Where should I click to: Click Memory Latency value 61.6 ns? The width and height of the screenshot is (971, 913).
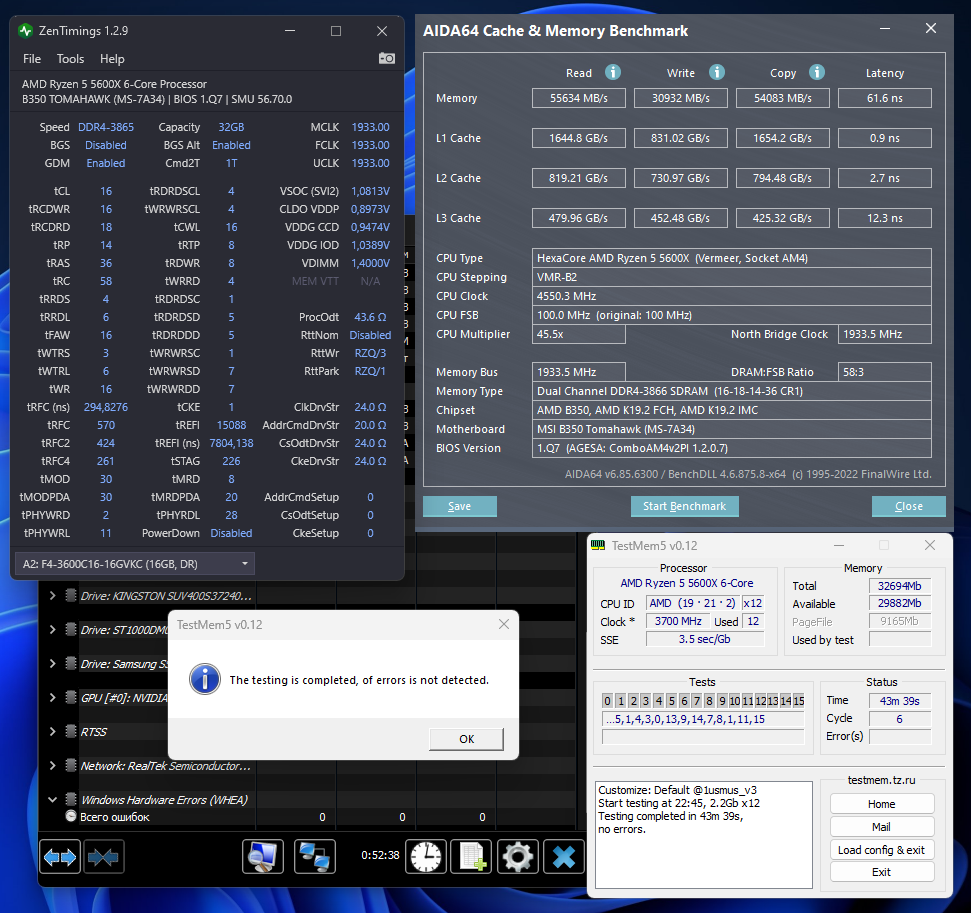pyautogui.click(x=884, y=98)
